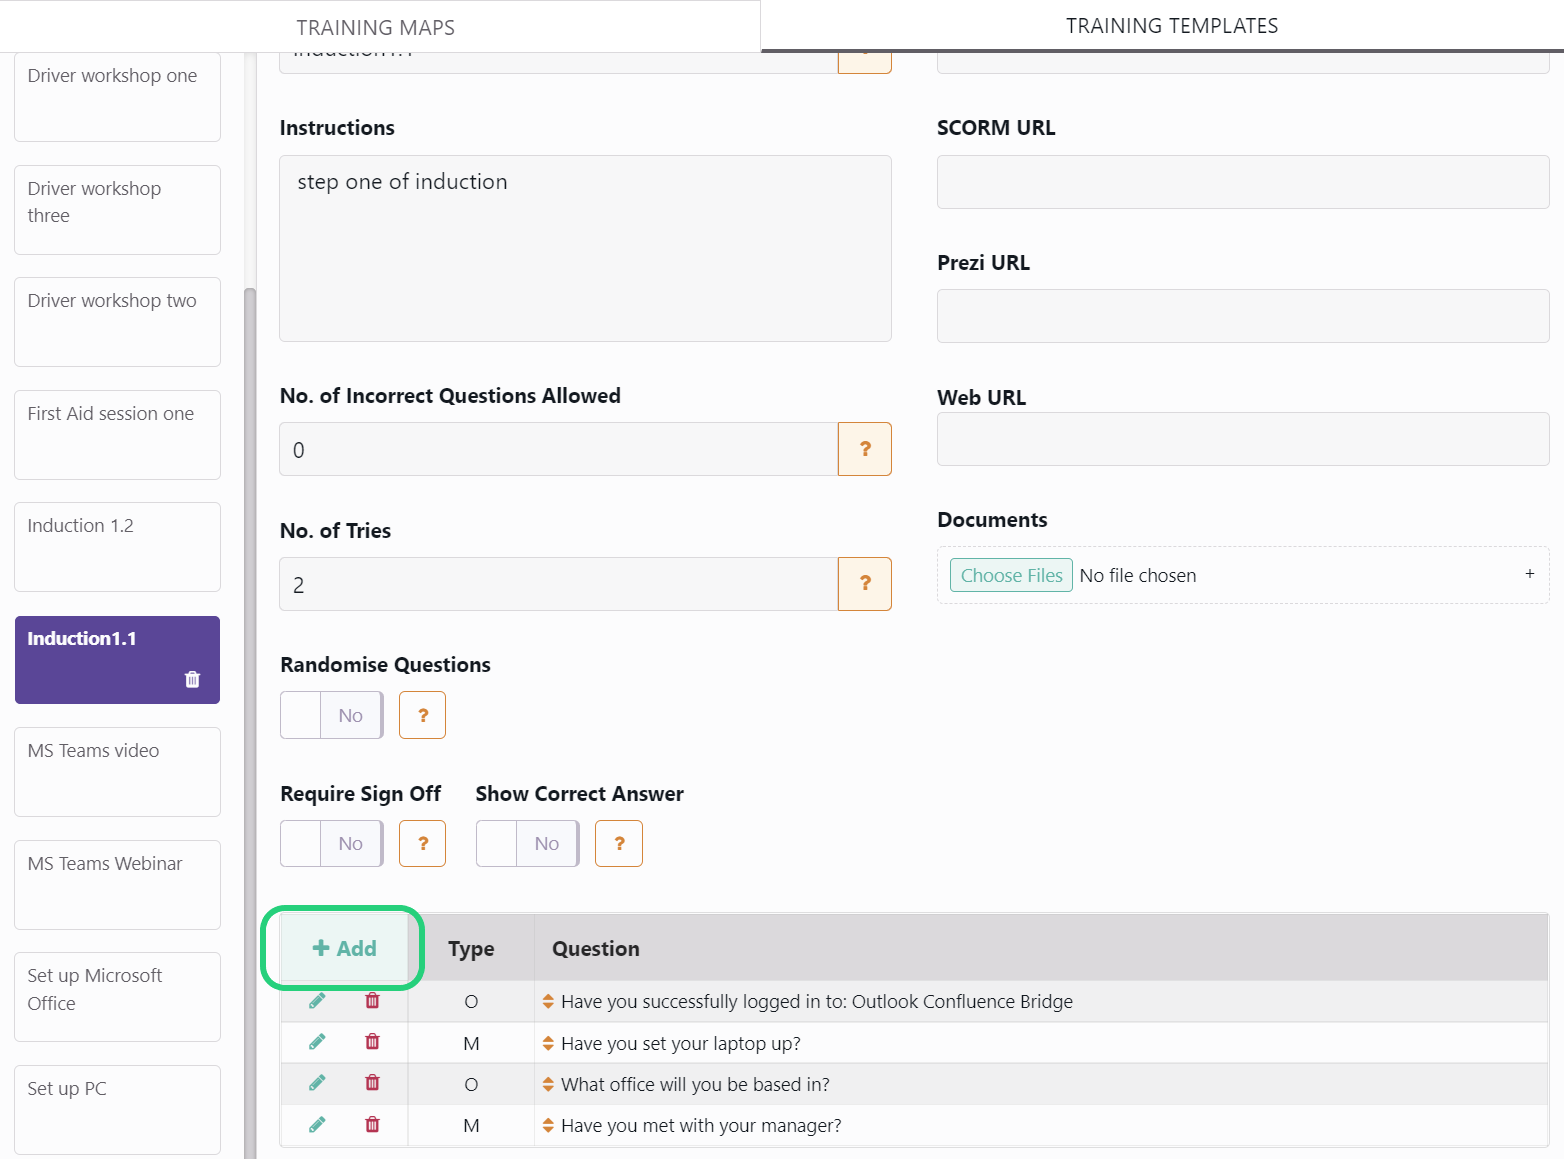Viewport: 1564px width, 1159px height.
Task: Focus the SCORM URL field
Action: [x=1243, y=182]
